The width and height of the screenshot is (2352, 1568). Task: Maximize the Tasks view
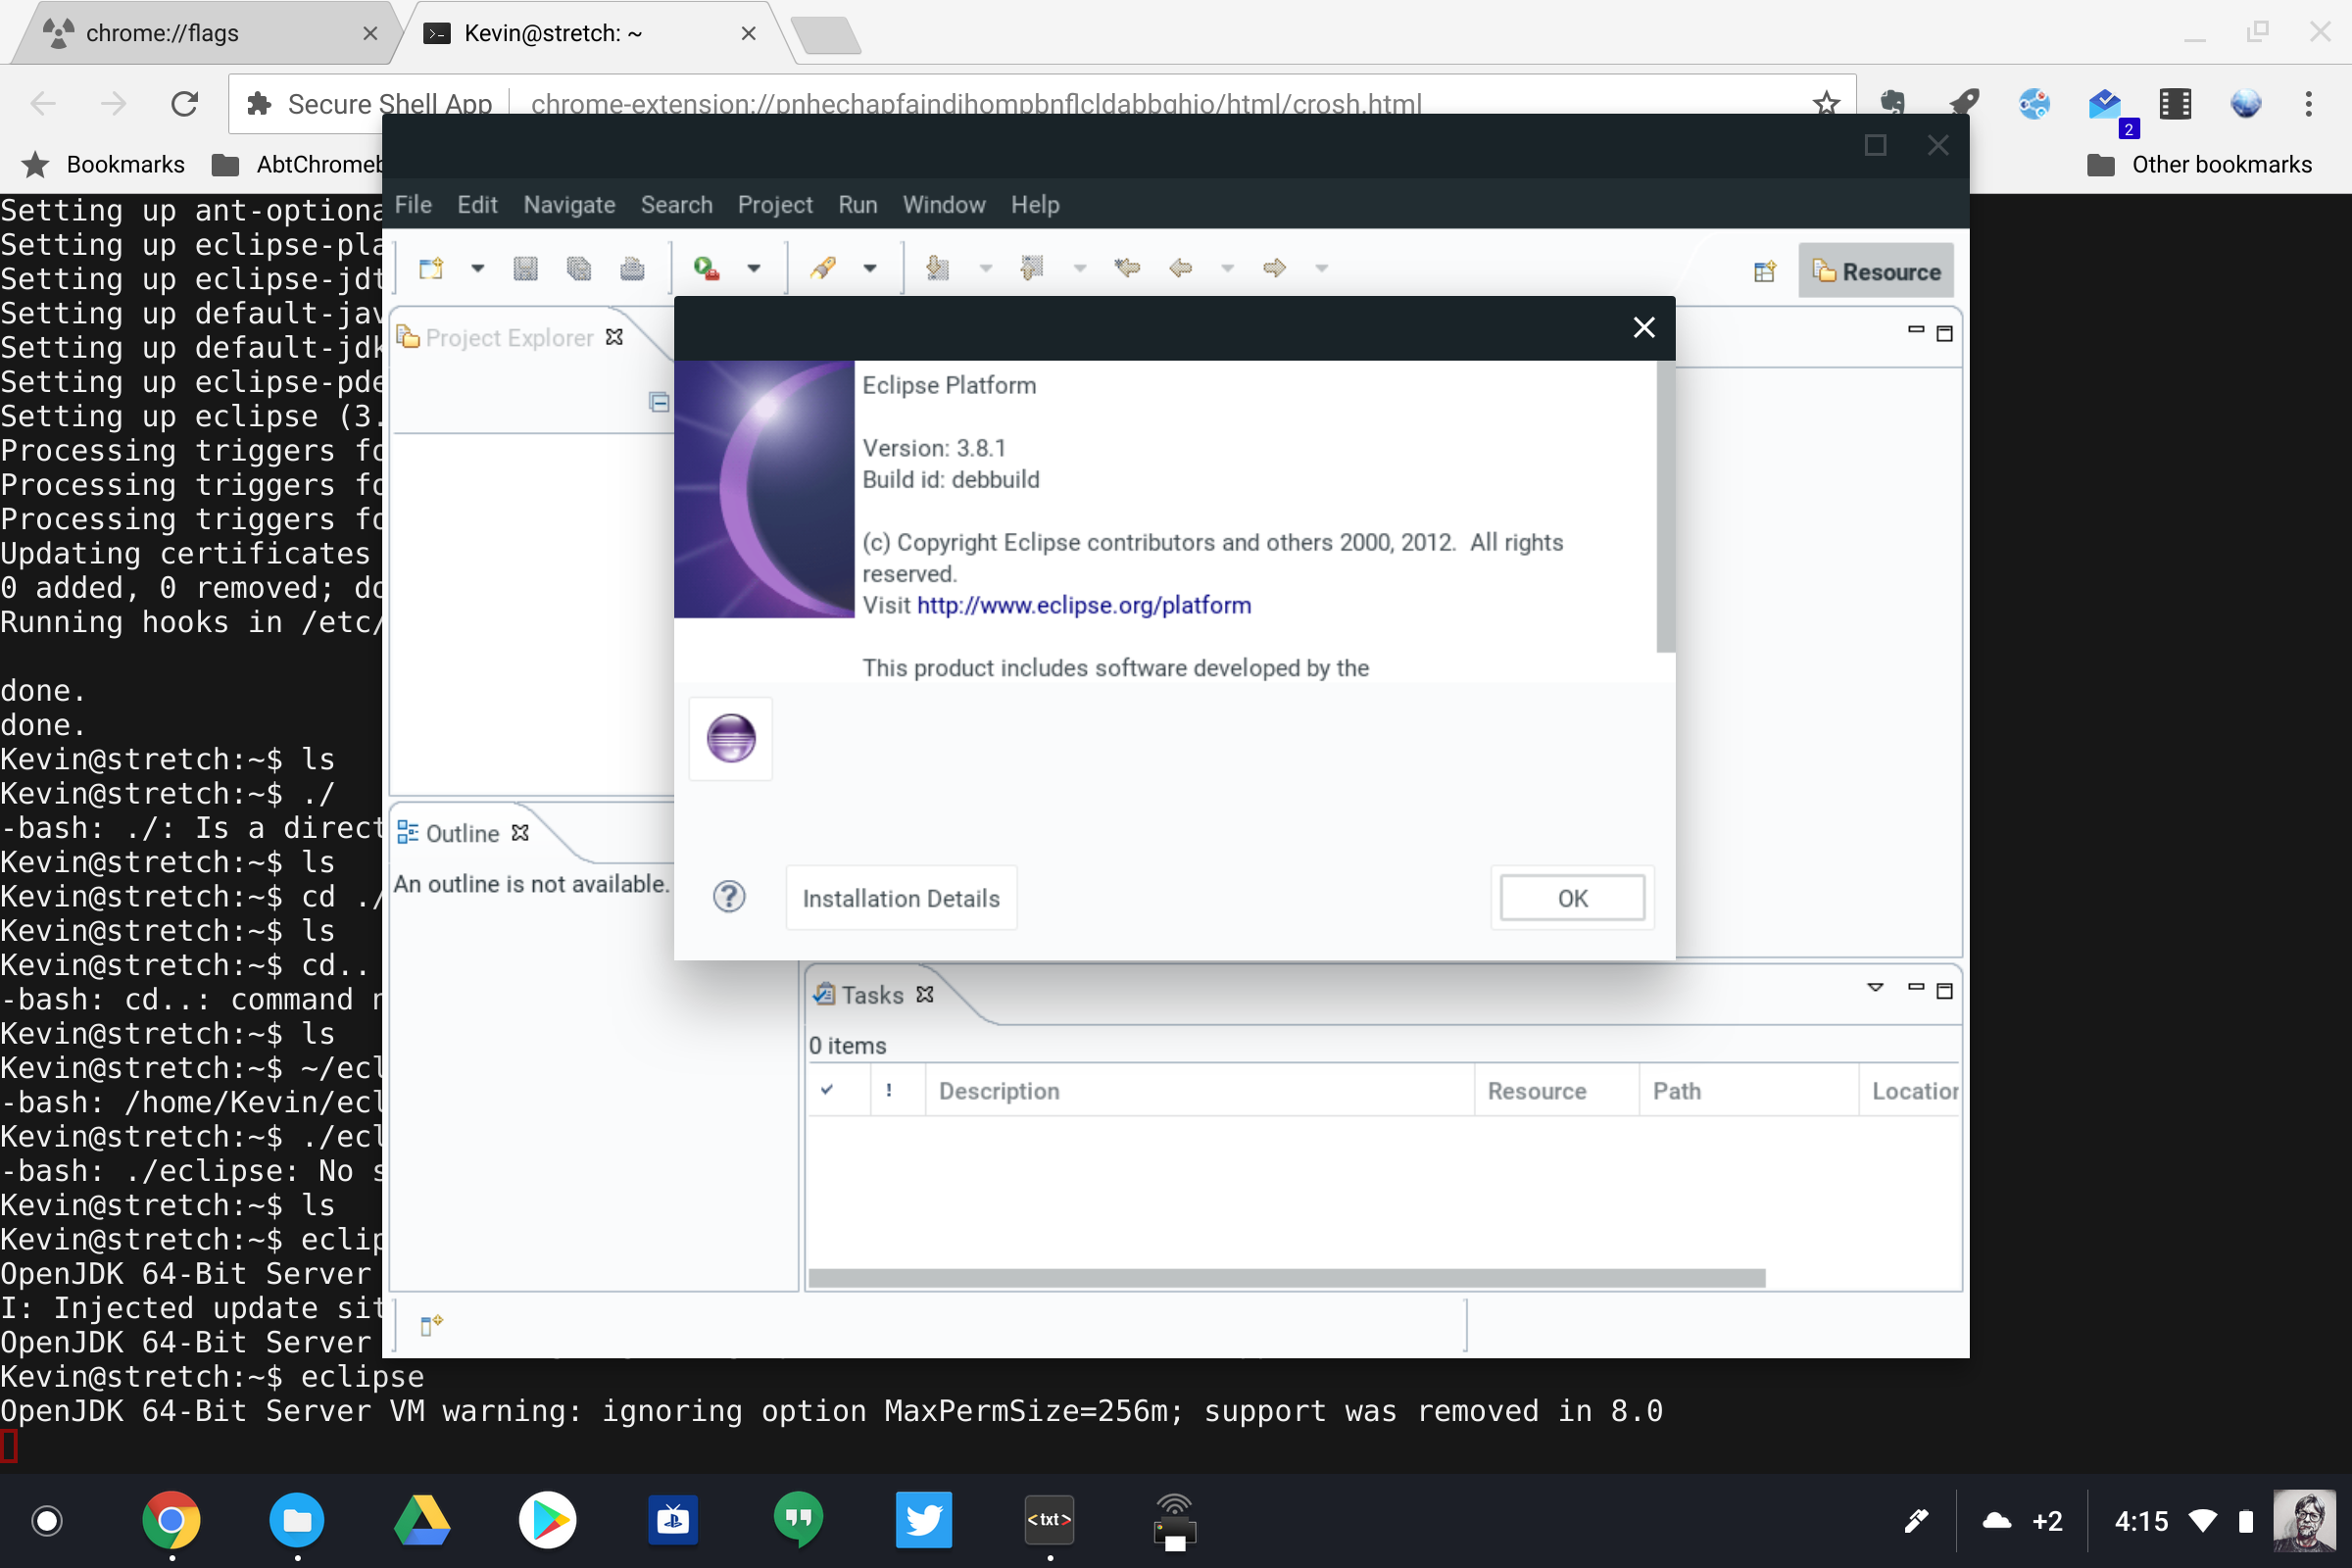tap(1945, 991)
